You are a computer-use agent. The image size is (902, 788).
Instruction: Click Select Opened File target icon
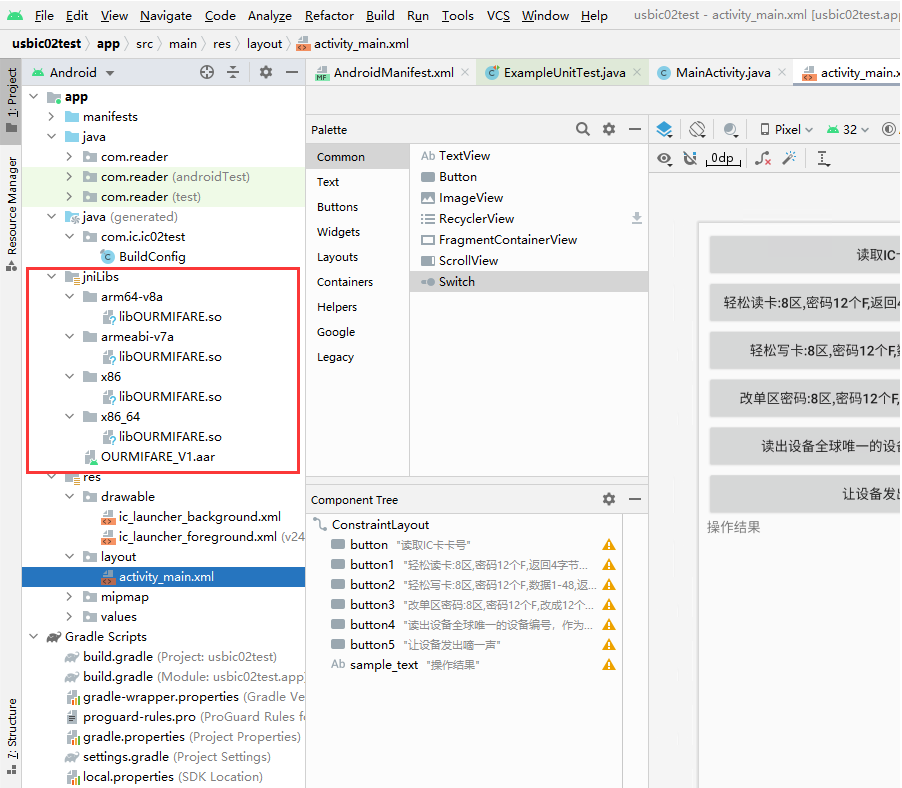[x=207, y=72]
